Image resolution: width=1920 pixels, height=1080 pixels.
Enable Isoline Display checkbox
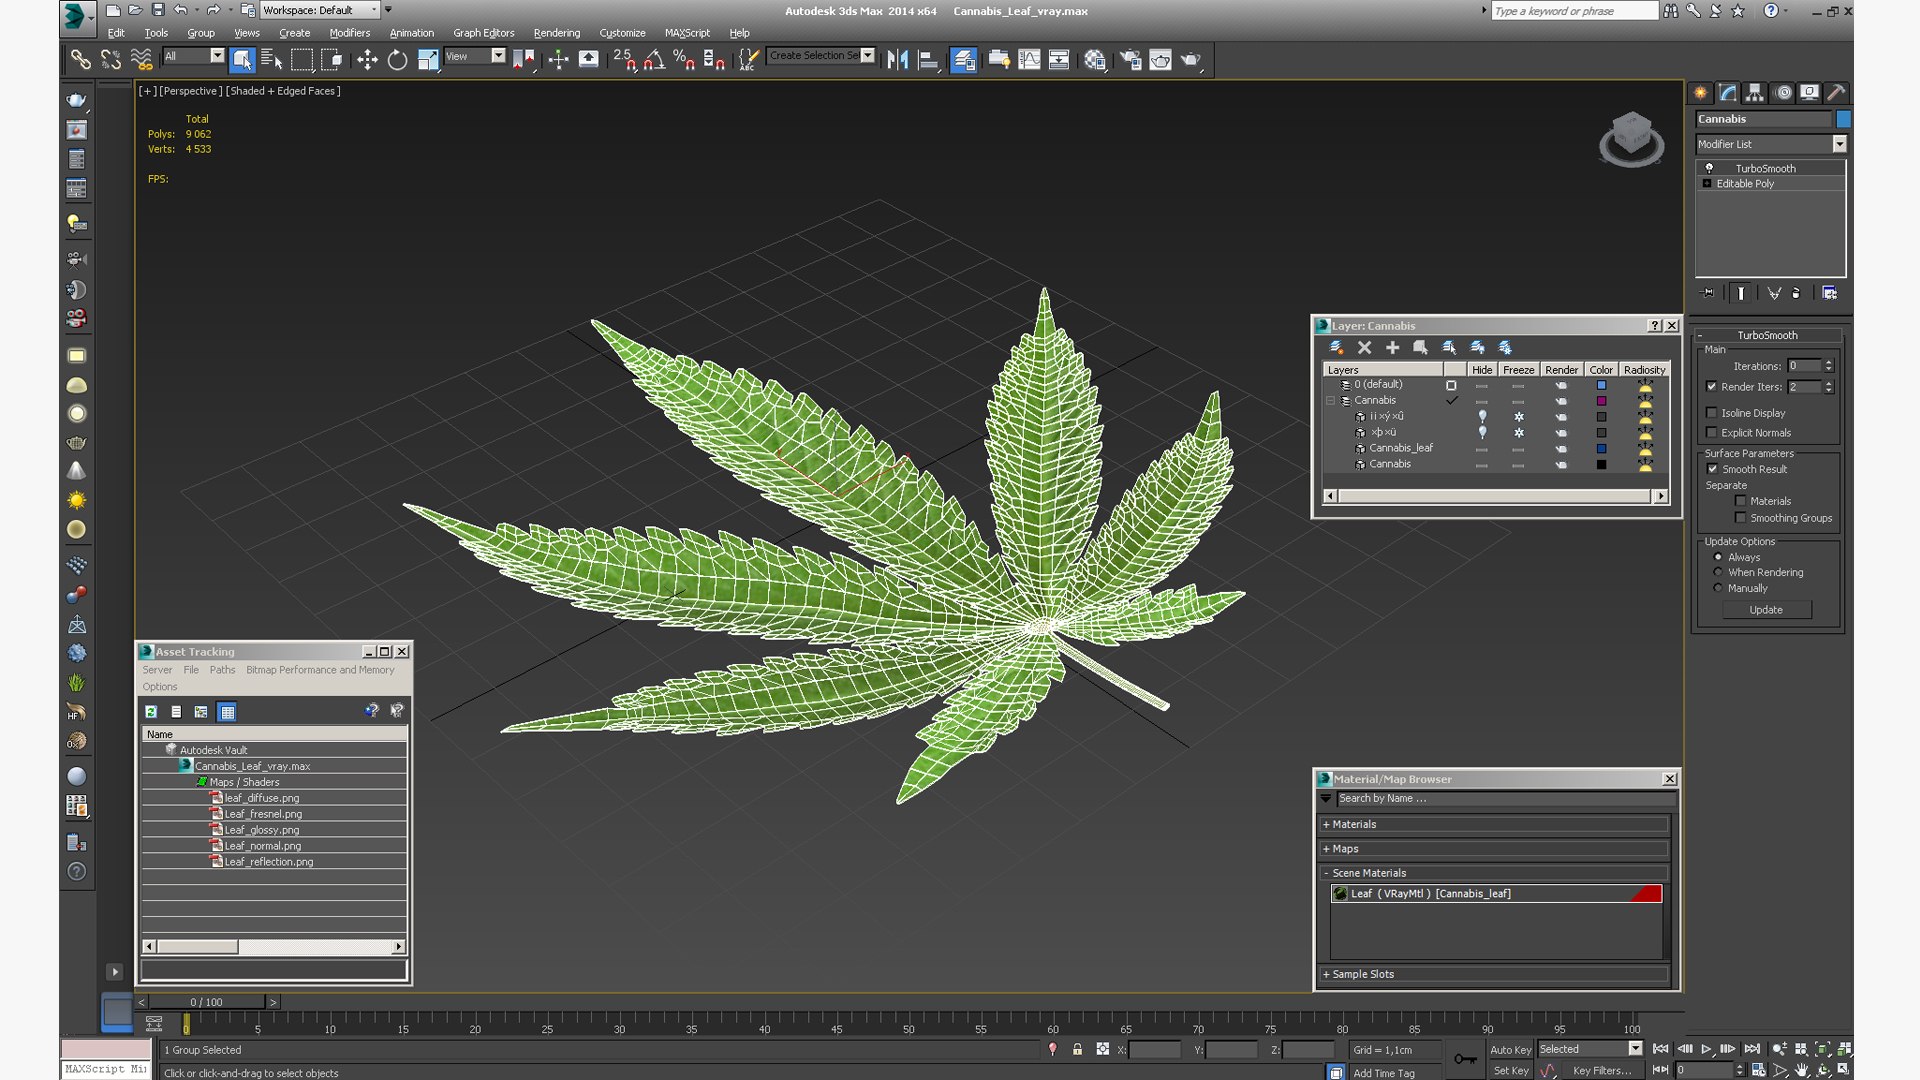pyautogui.click(x=1712, y=412)
